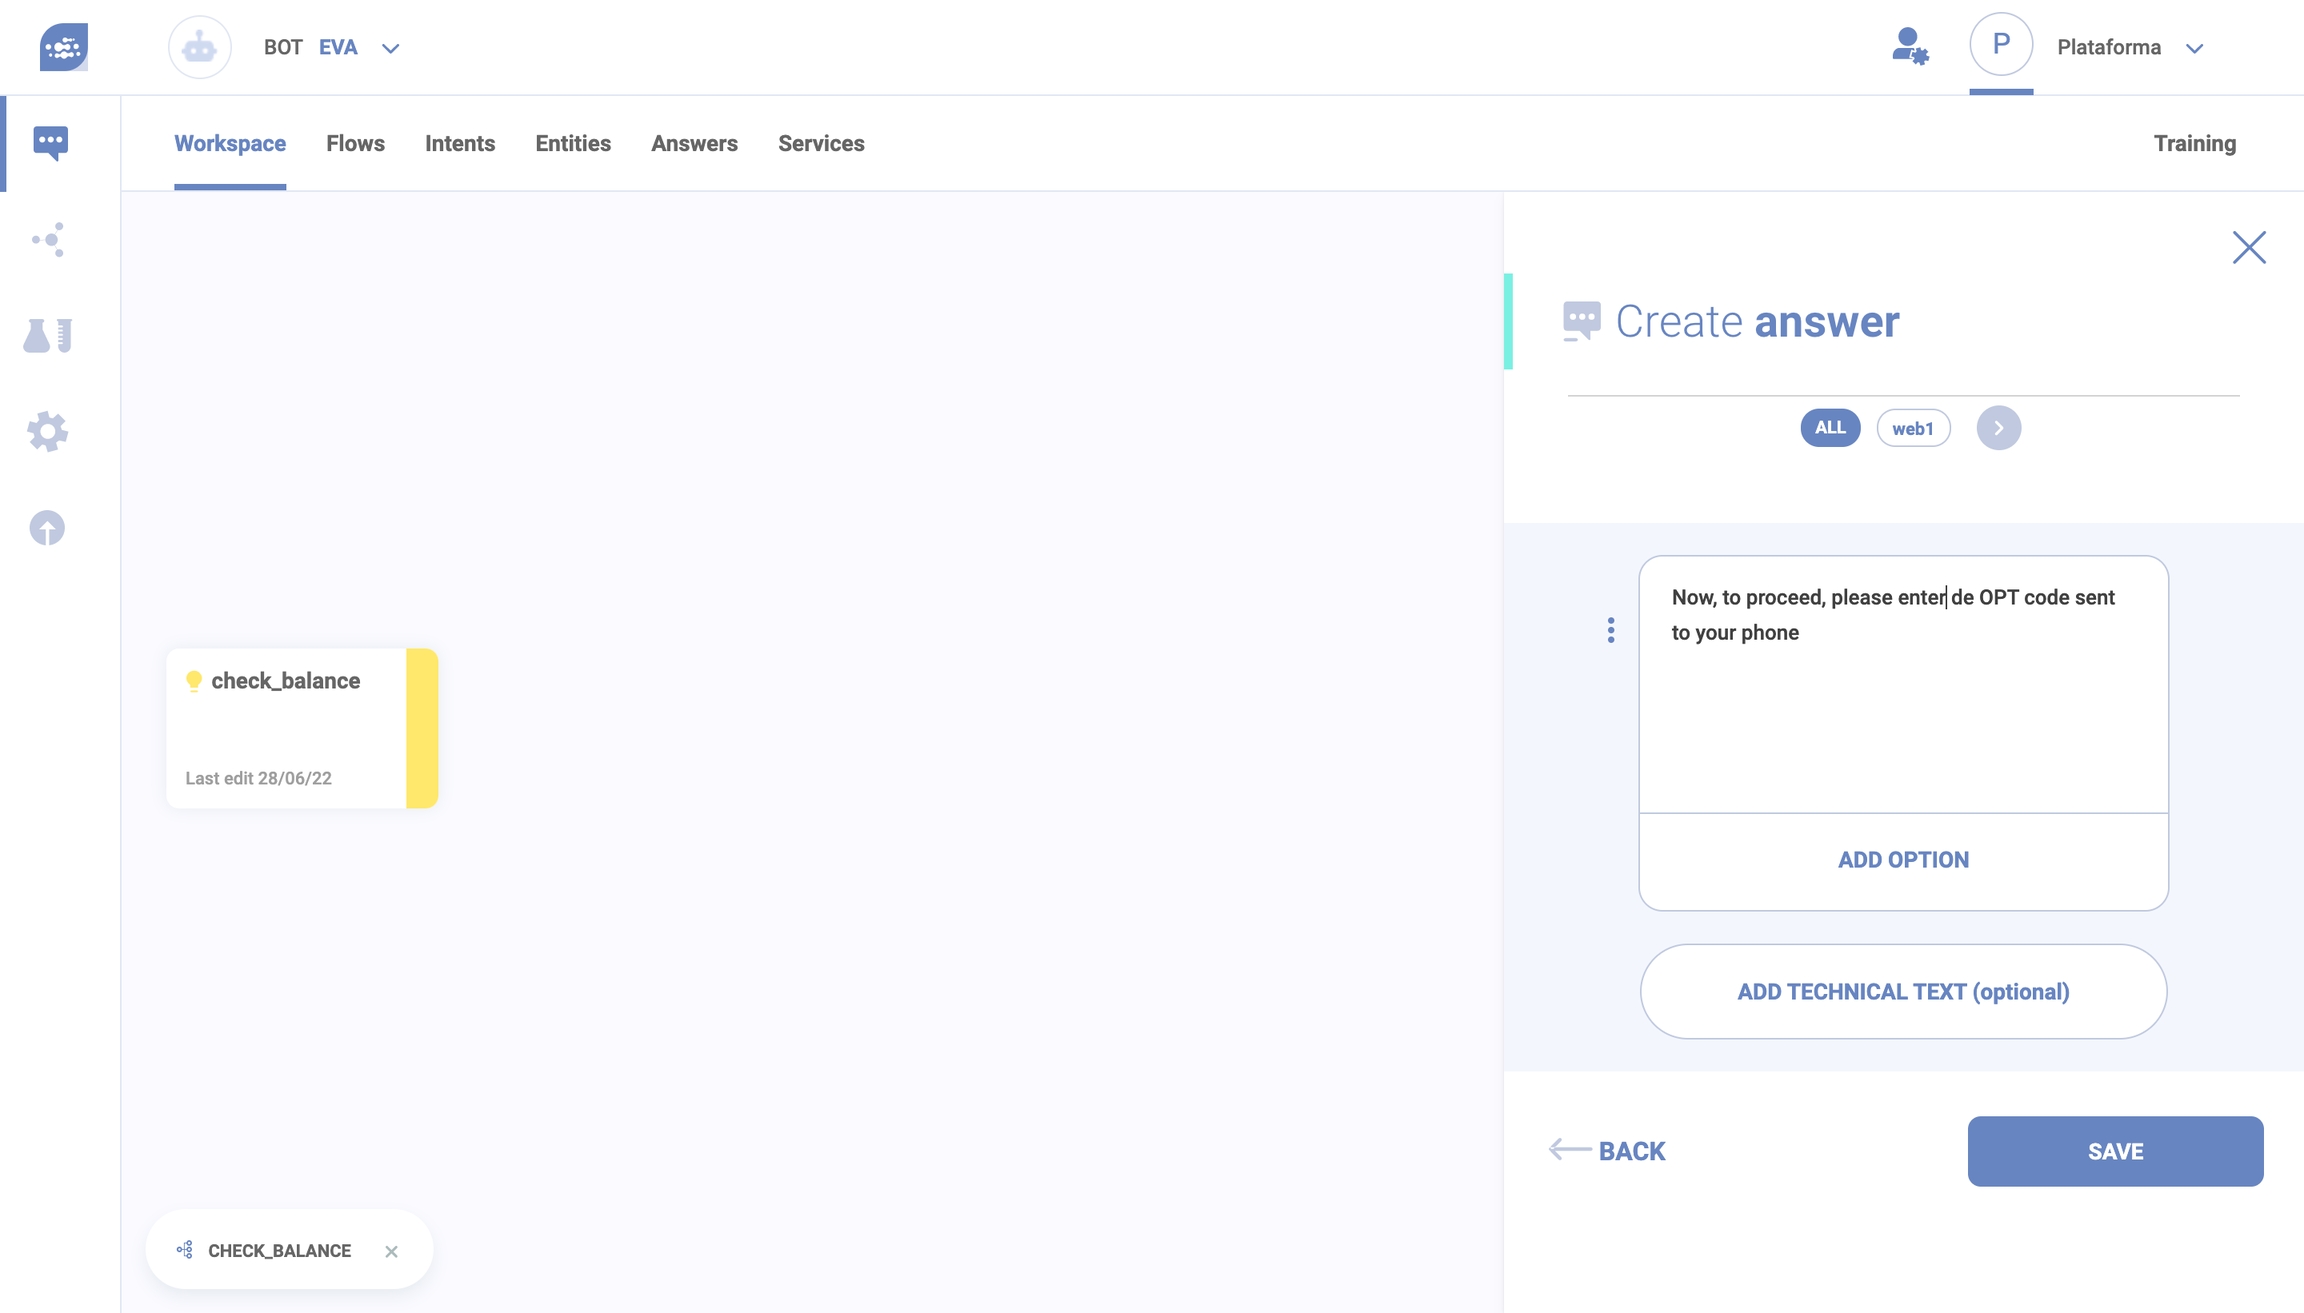Select the ALL channel pill
Viewport: 2304px width, 1313px height.
tap(1830, 428)
